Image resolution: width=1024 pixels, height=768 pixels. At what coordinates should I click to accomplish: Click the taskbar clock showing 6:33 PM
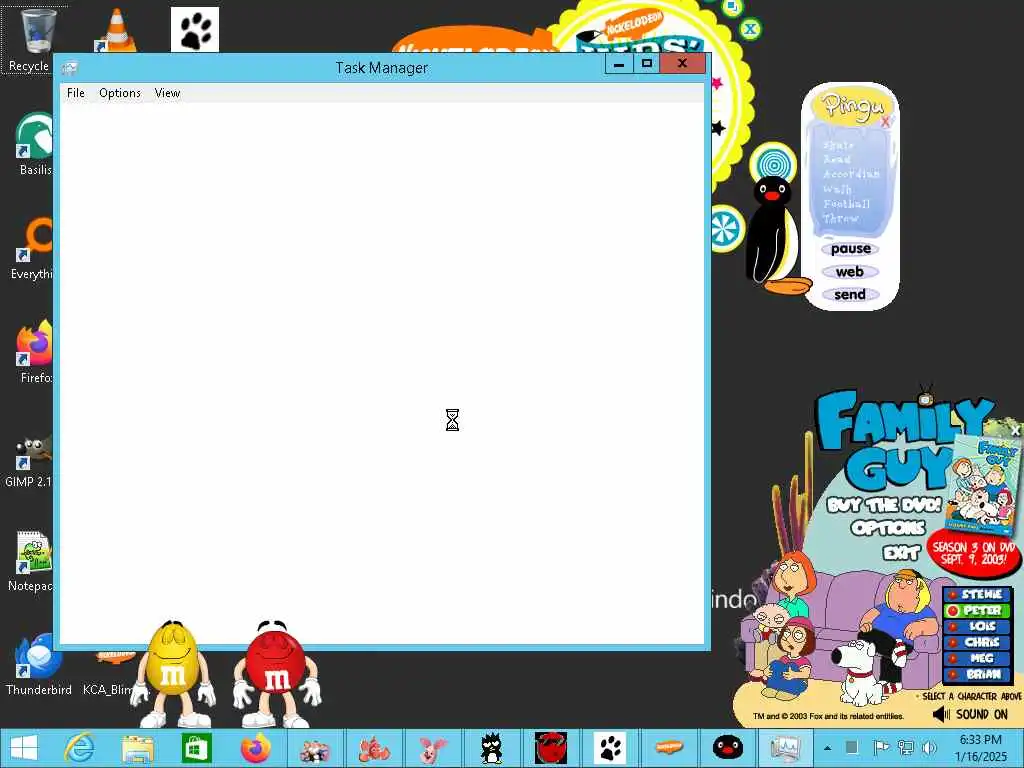[x=980, y=748]
